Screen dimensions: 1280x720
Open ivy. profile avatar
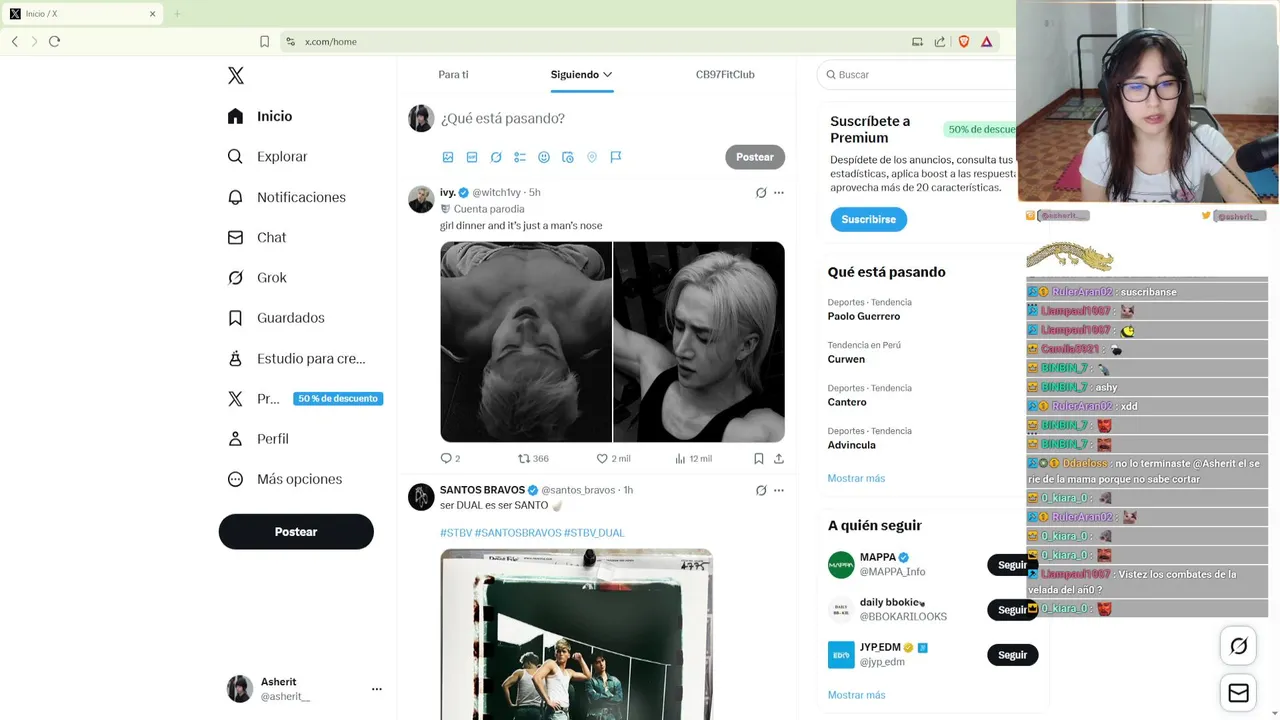421,199
